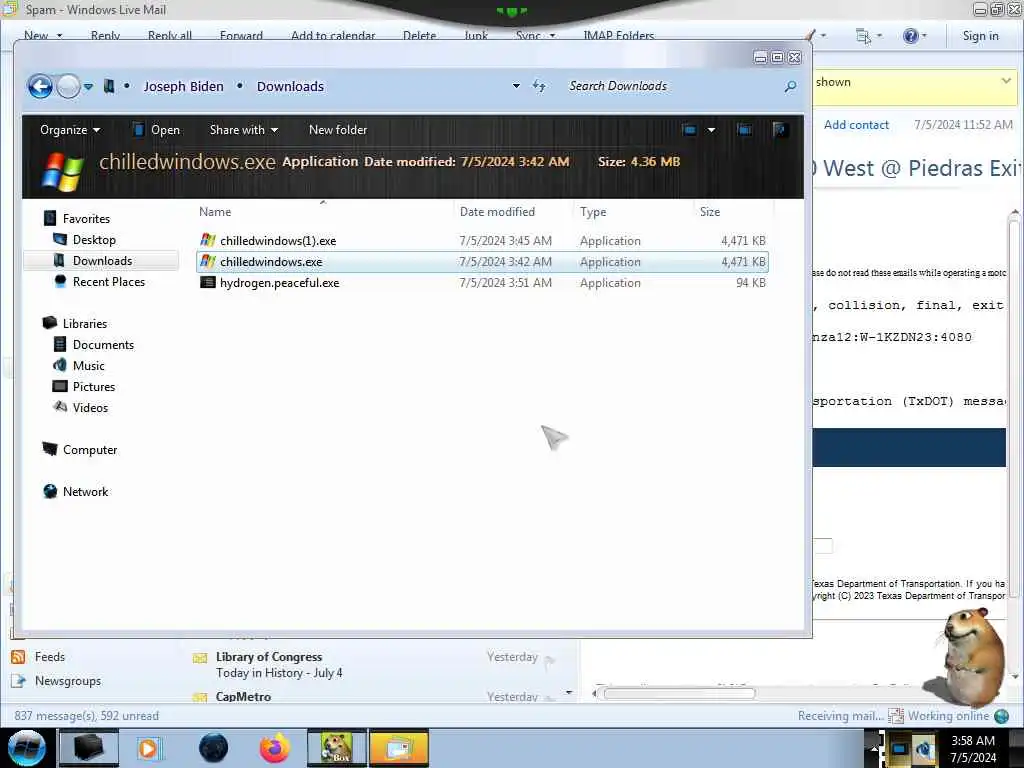Click Favorites in navigation pane
Image resolution: width=1024 pixels, height=768 pixels.
click(x=86, y=219)
